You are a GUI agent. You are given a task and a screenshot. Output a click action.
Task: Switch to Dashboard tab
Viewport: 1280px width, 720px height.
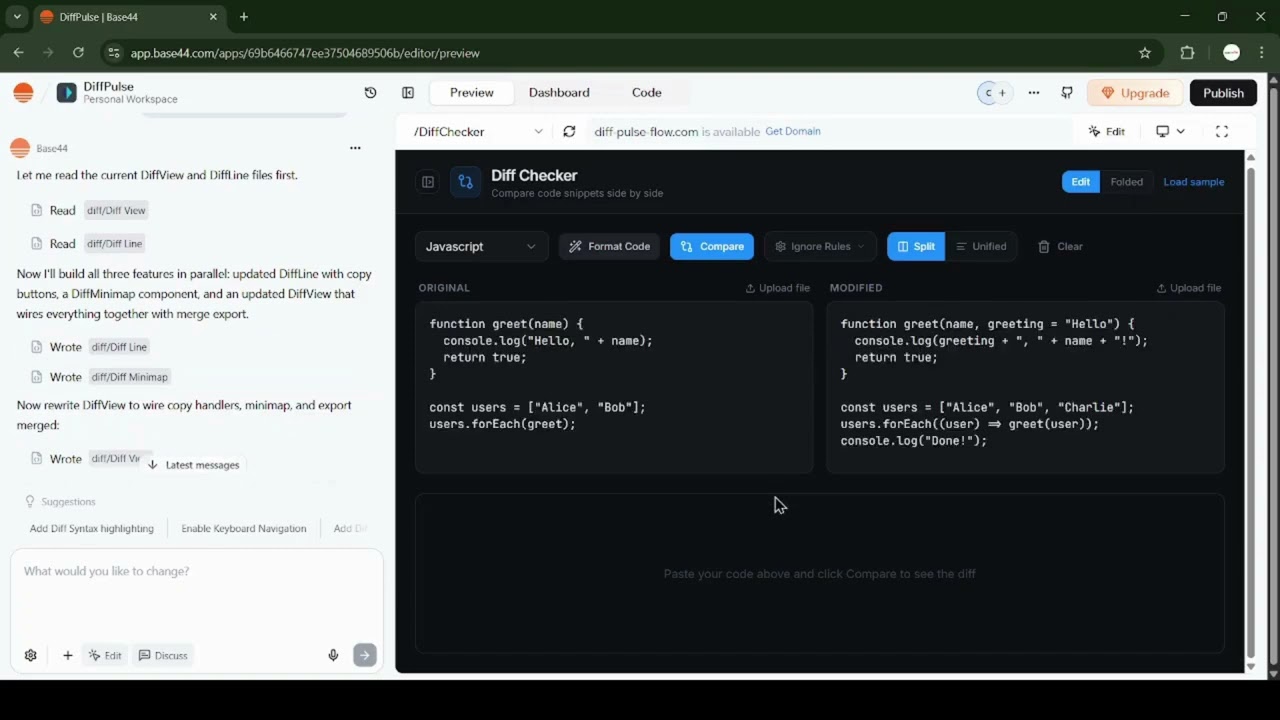click(x=559, y=93)
